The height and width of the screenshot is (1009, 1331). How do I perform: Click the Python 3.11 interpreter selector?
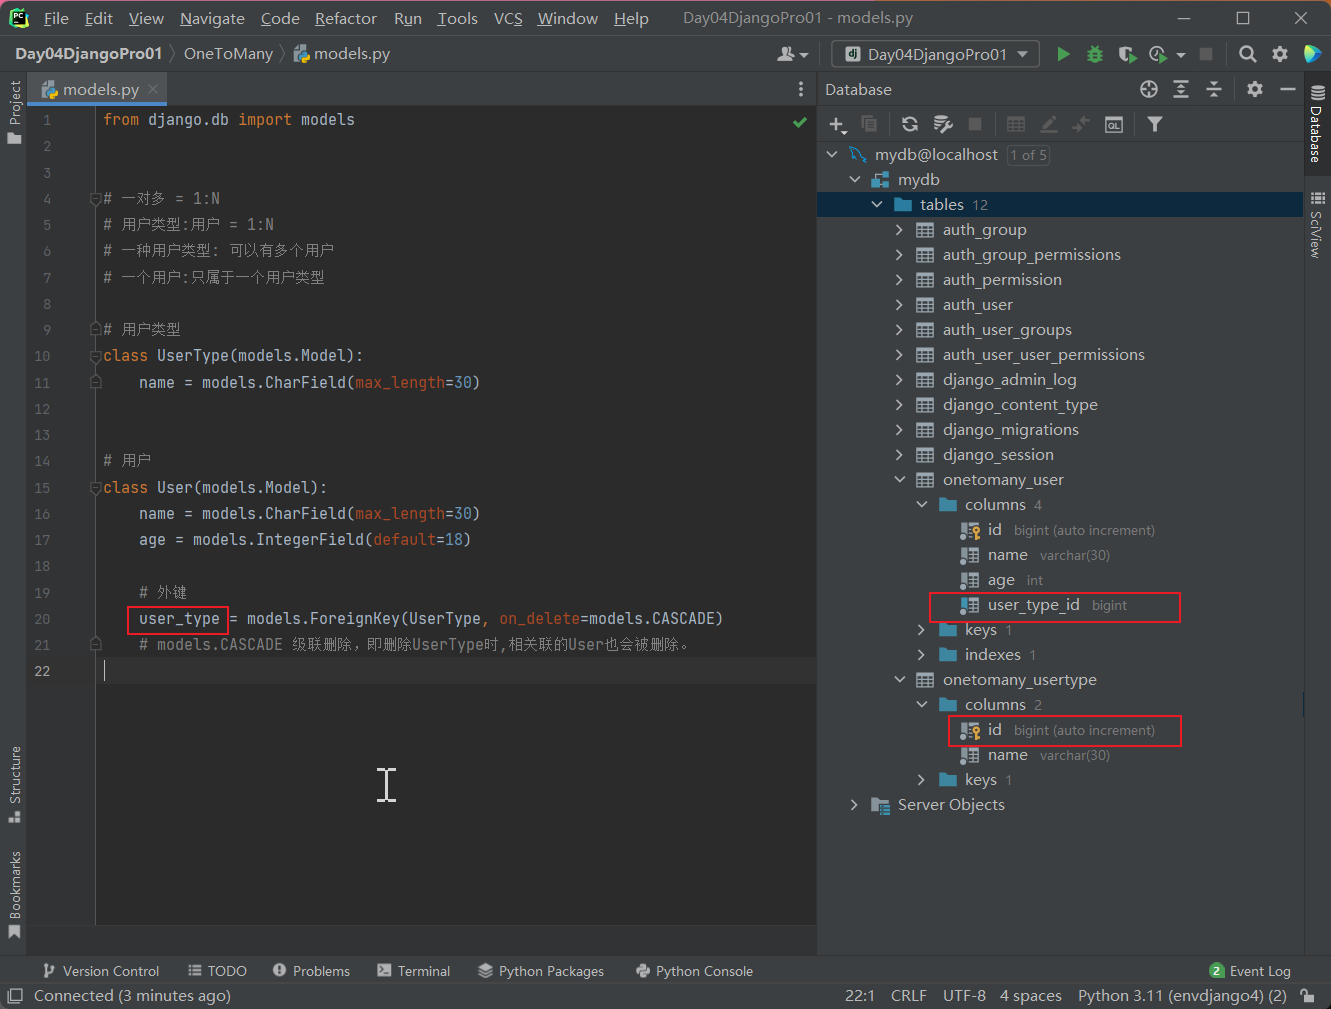[1182, 995]
